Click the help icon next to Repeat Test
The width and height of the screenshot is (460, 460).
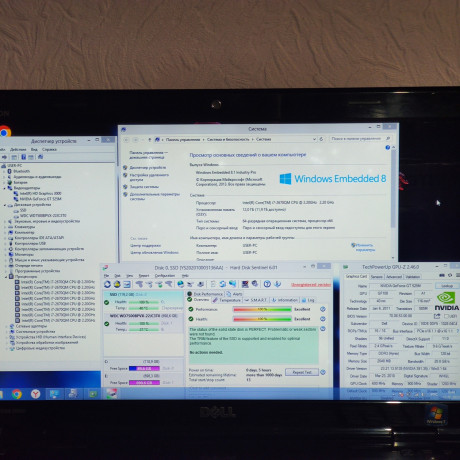(323, 372)
